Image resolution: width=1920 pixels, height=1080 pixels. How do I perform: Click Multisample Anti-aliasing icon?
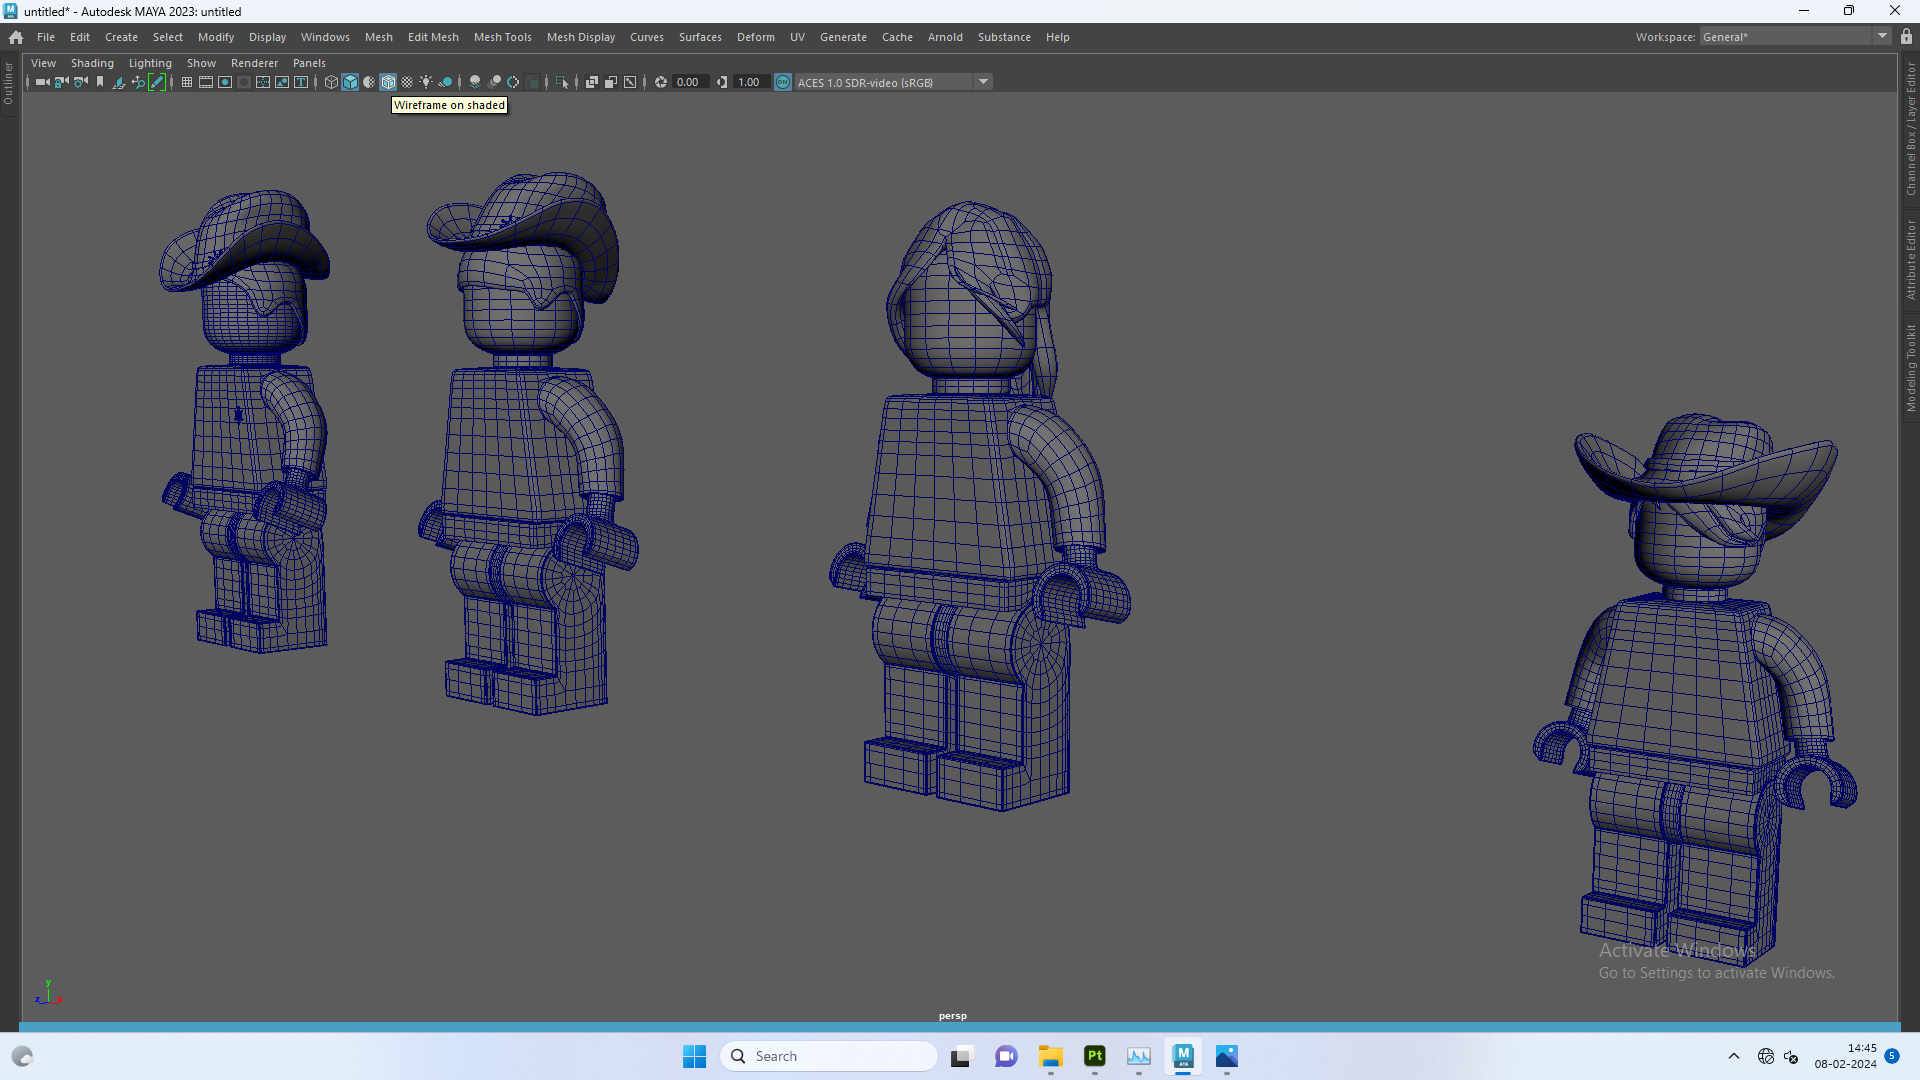coord(513,82)
